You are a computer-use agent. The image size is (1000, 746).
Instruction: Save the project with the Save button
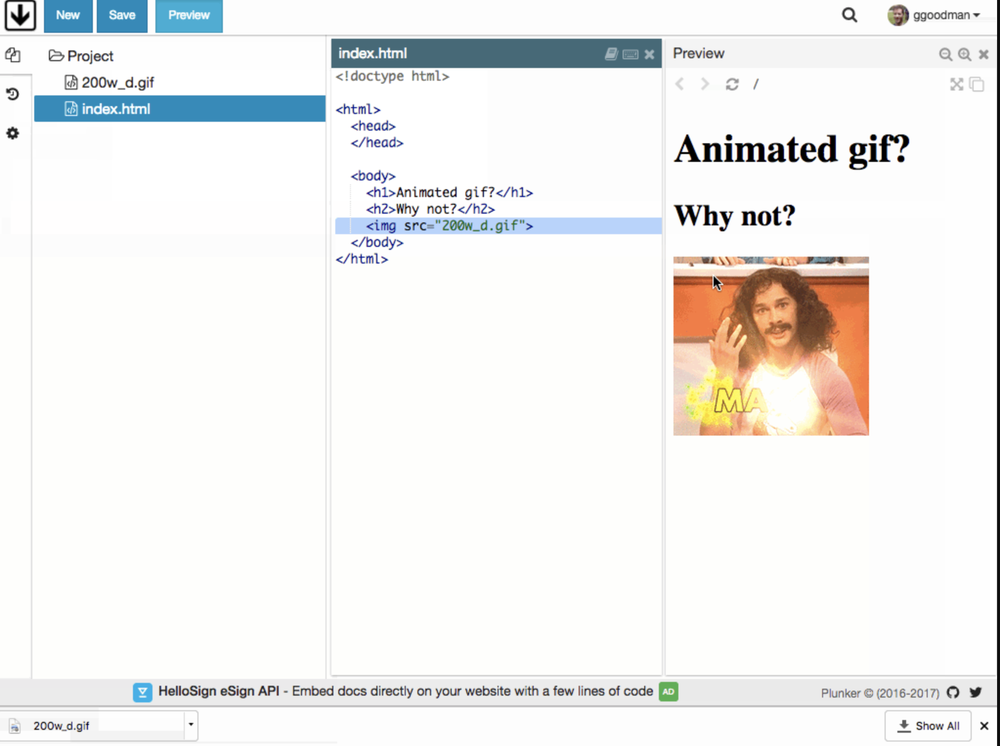(122, 16)
